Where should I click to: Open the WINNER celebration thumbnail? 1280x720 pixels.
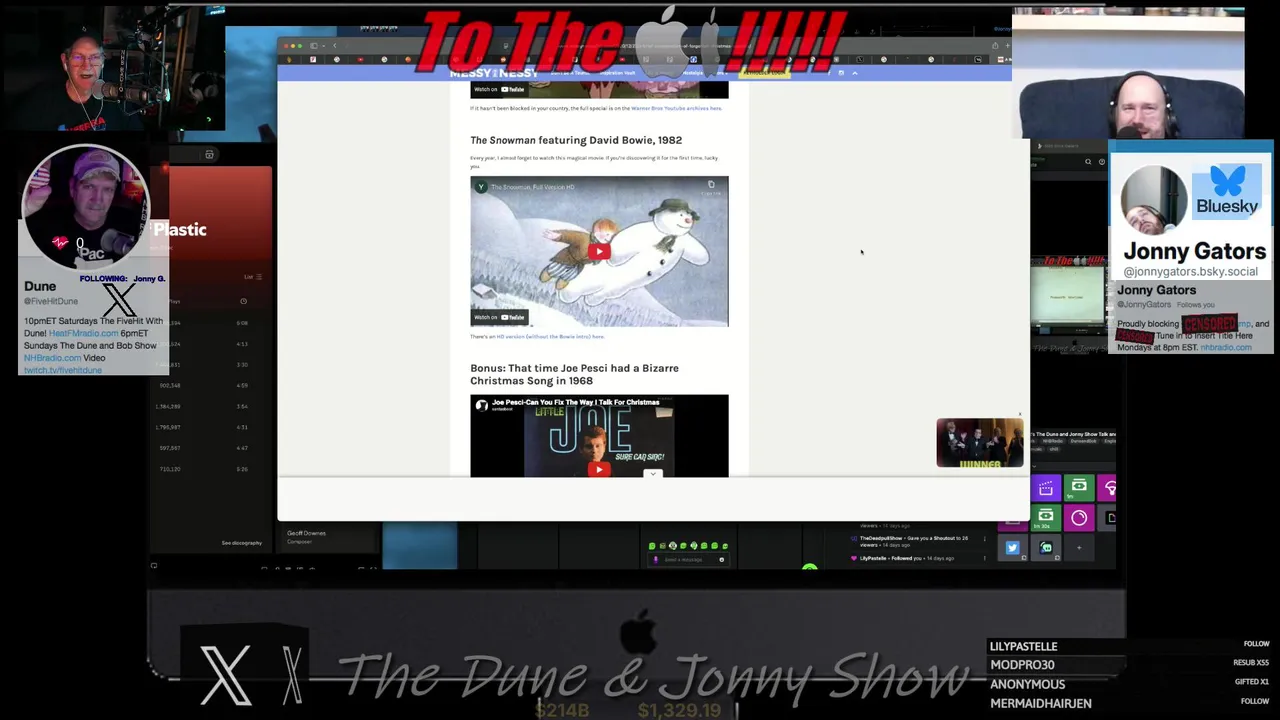click(979, 443)
